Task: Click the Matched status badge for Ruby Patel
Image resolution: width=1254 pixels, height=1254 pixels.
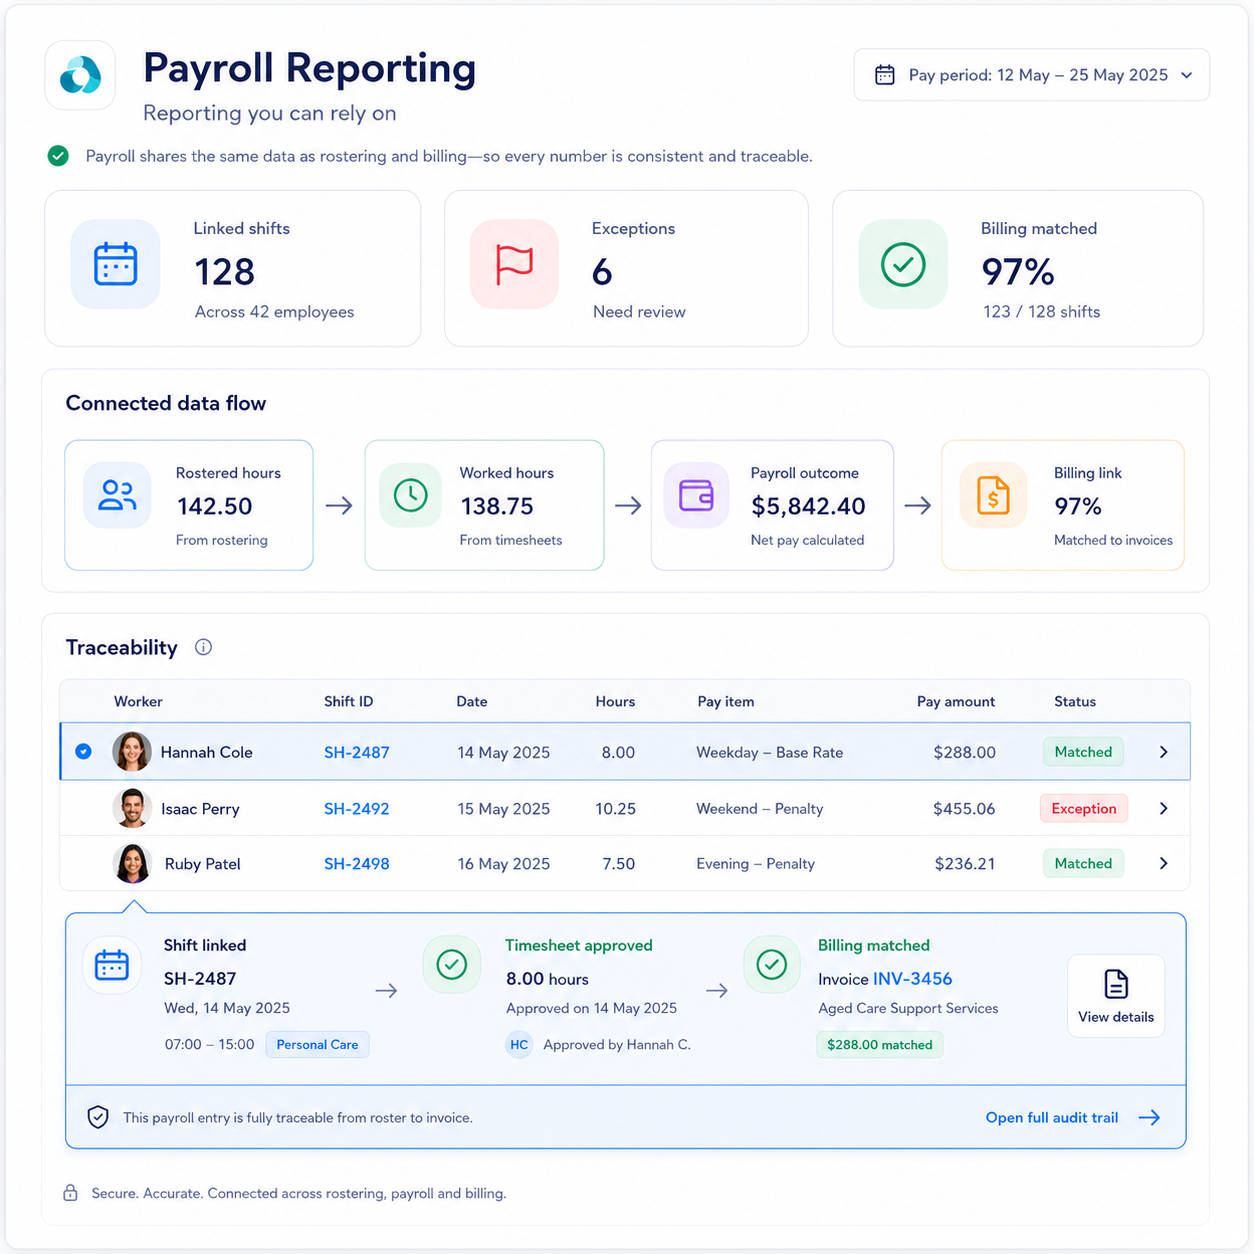Action: tap(1083, 863)
